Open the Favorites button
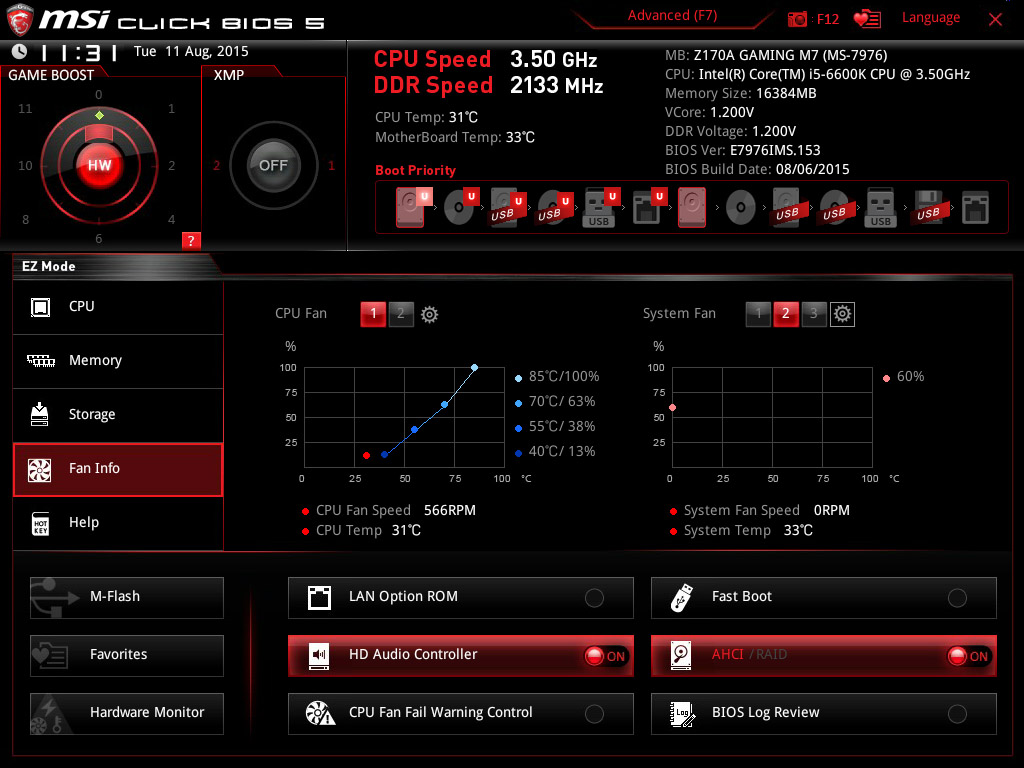Viewport: 1024px width, 768px height. (x=127, y=656)
